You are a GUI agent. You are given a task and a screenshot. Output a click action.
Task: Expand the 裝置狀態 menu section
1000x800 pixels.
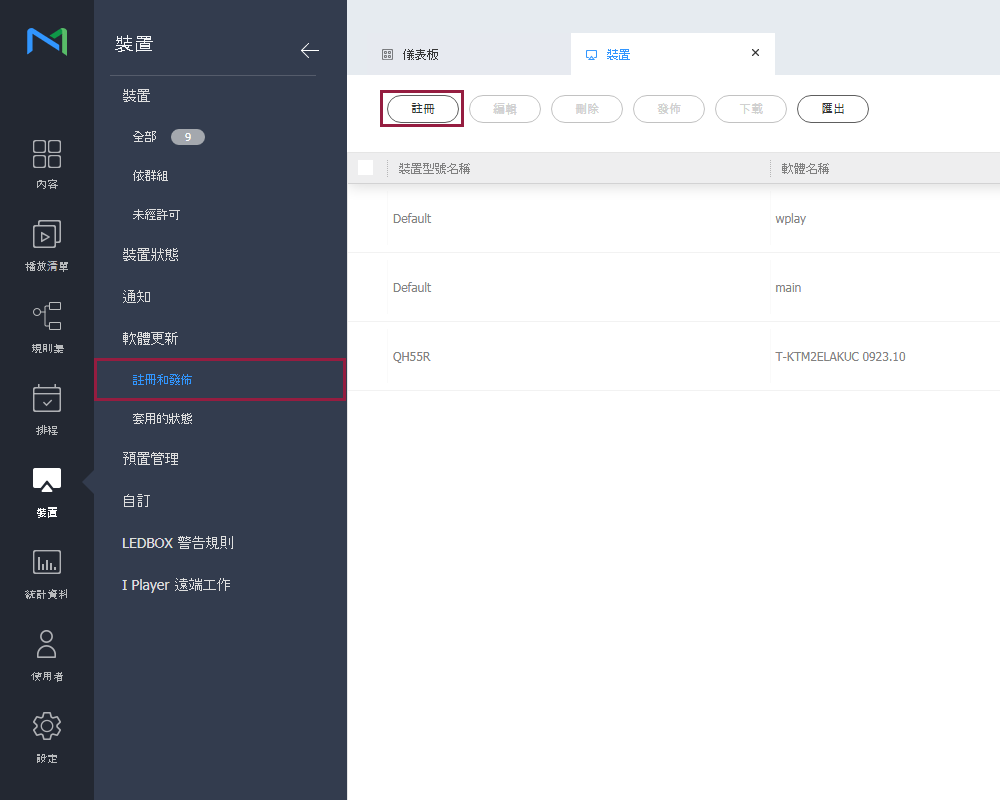point(150,255)
